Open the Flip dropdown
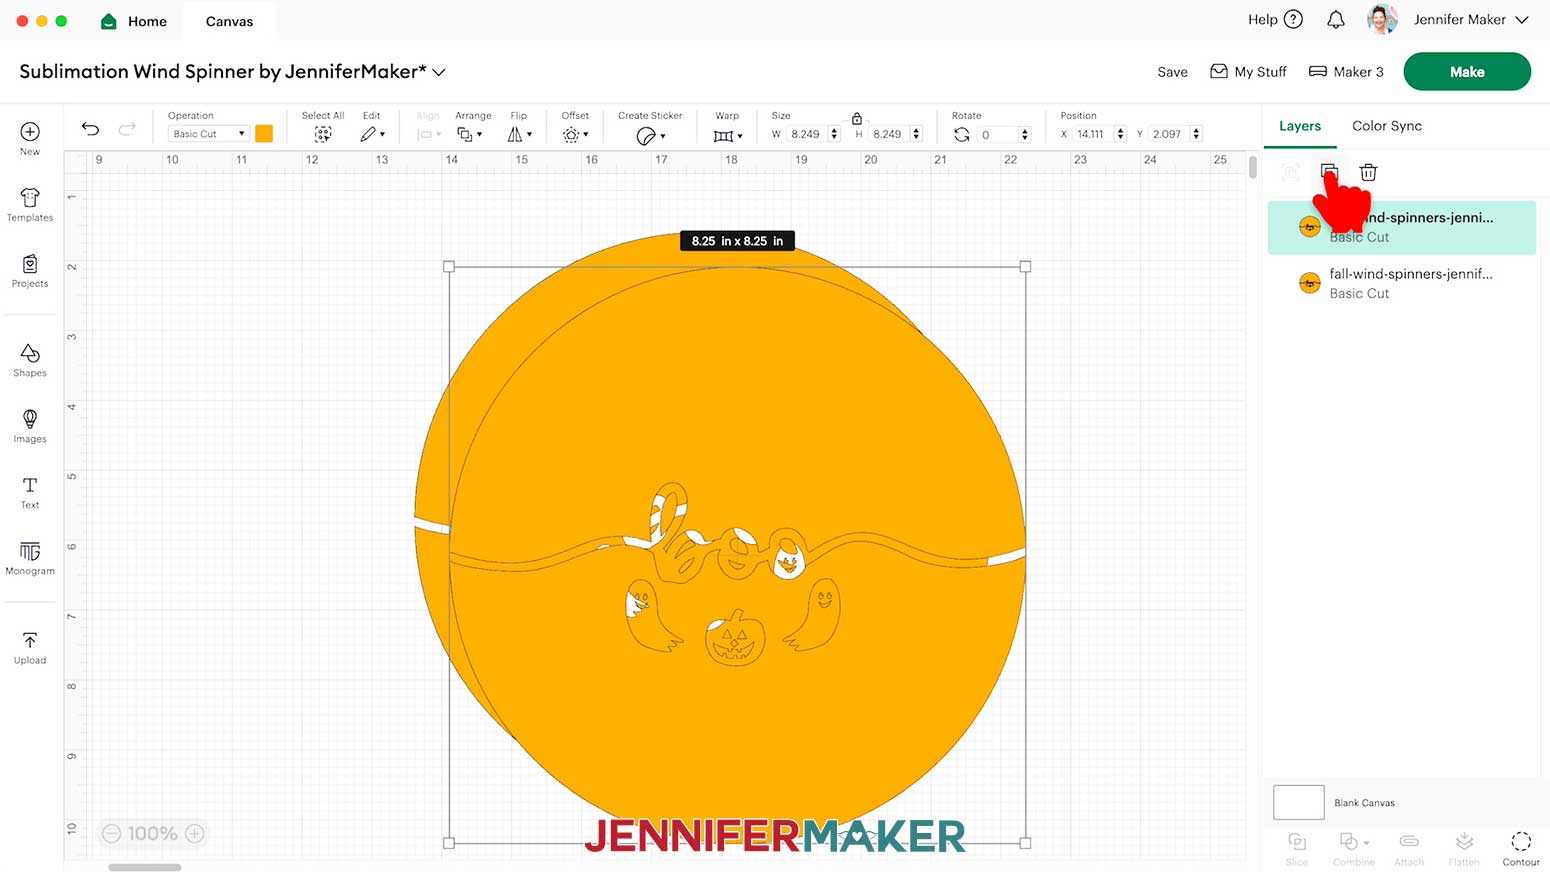This screenshot has height=872, width=1550. point(519,134)
